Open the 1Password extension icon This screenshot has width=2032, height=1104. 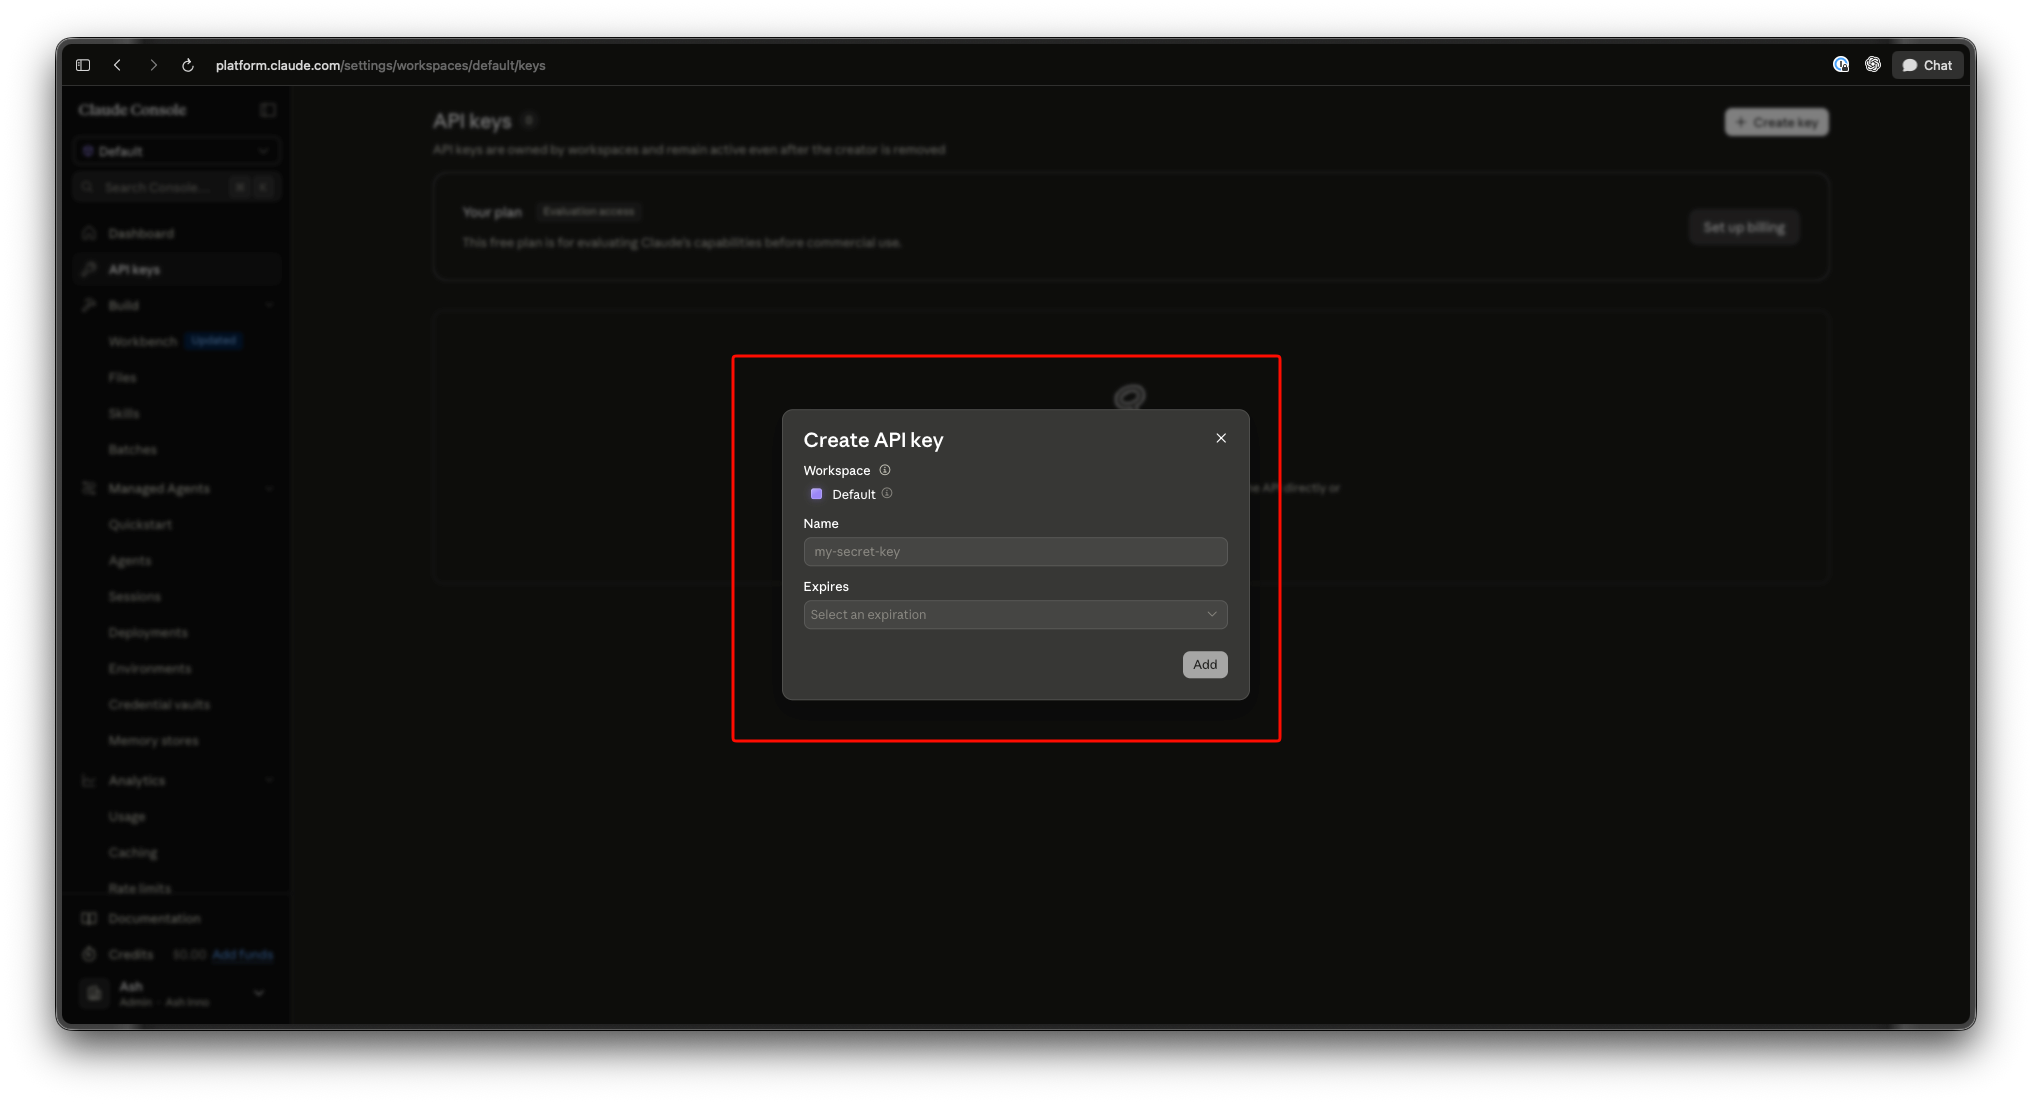coord(1841,65)
